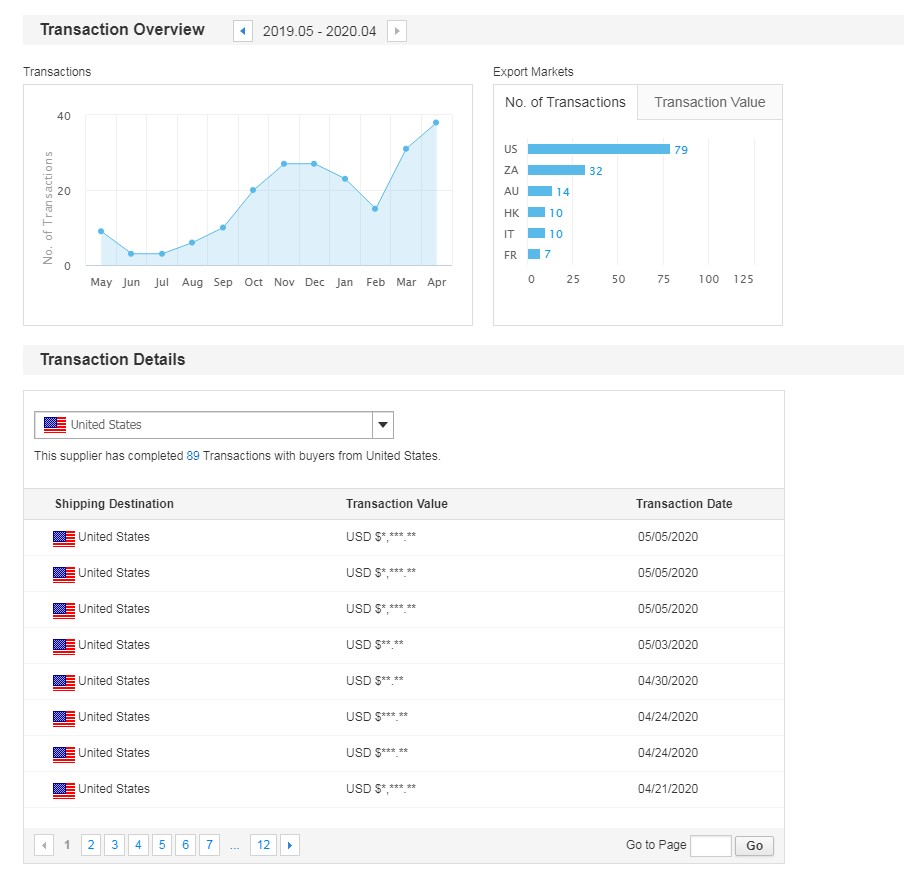904x869 pixels.
Task: Click the Go to Page input field
Action: click(710, 846)
